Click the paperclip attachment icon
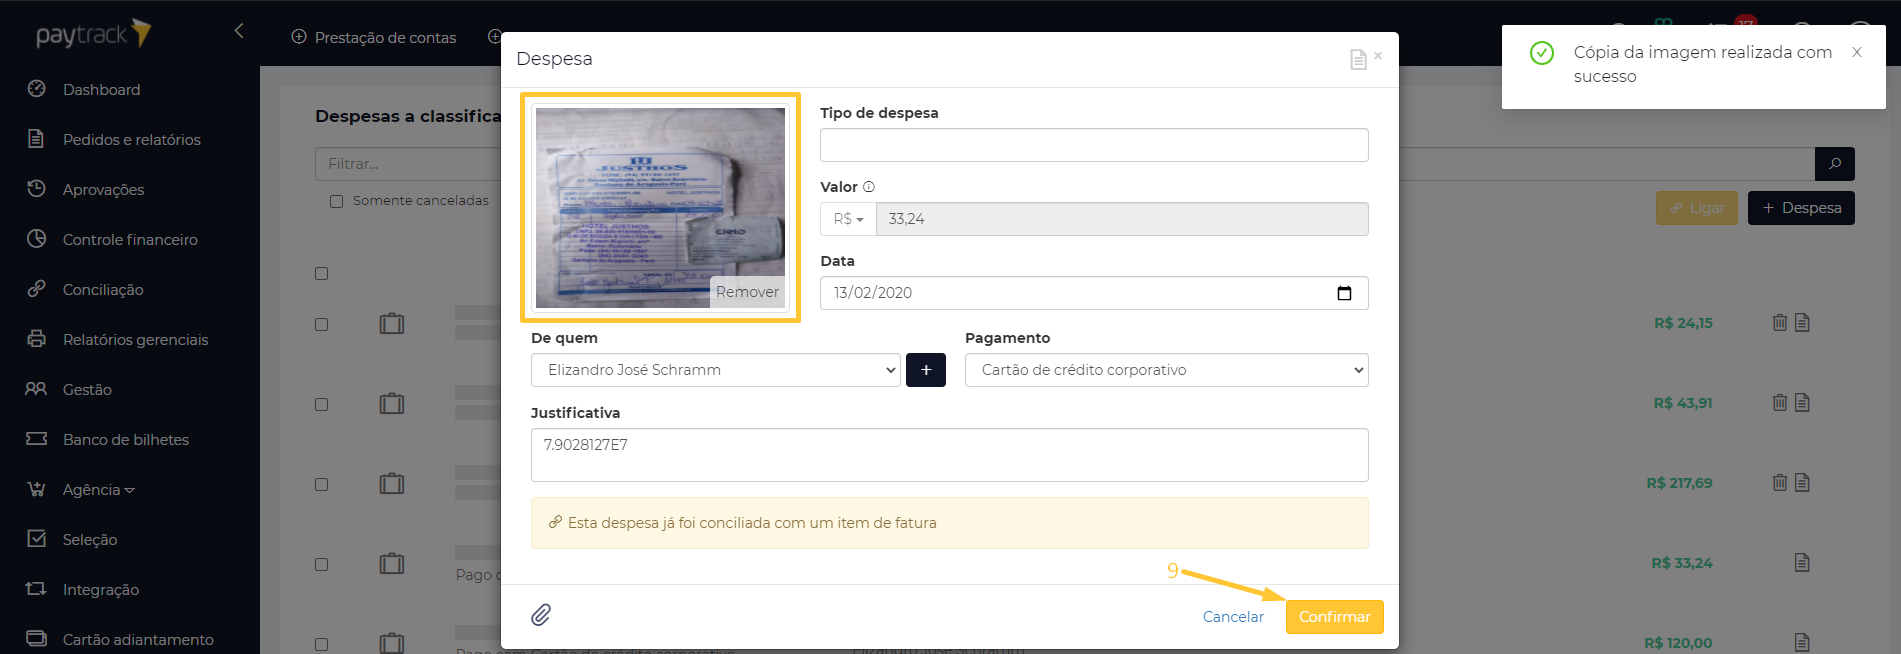Viewport: 1901px width, 654px height. pos(540,615)
